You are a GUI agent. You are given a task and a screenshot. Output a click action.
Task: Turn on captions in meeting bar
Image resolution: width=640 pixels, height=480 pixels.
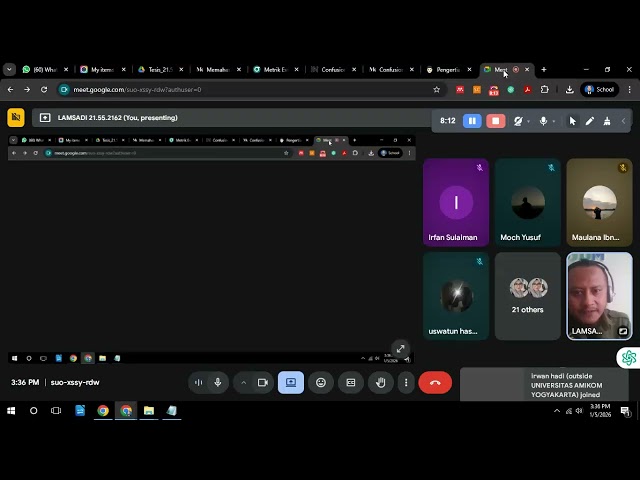click(351, 382)
